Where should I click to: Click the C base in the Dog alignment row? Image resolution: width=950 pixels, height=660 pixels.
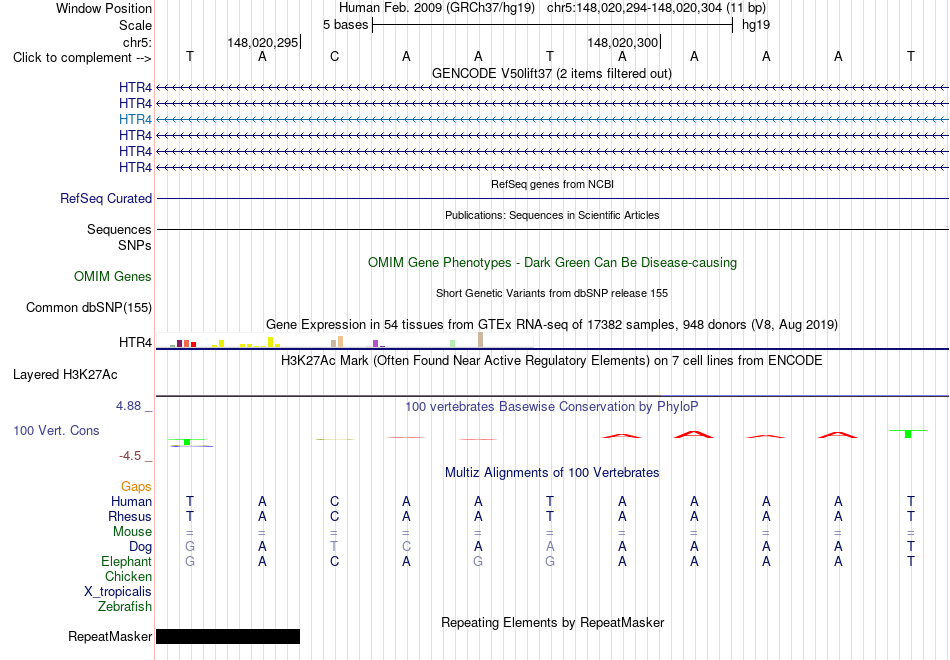tap(407, 547)
